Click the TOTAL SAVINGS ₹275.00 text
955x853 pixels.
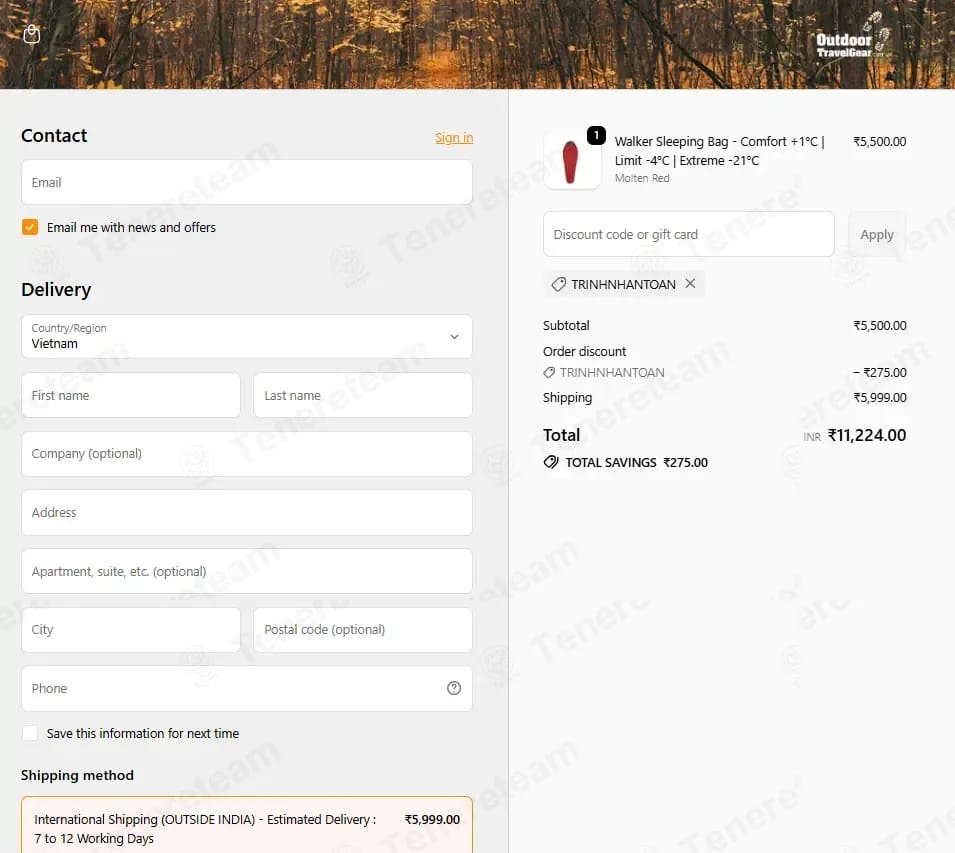(x=636, y=463)
